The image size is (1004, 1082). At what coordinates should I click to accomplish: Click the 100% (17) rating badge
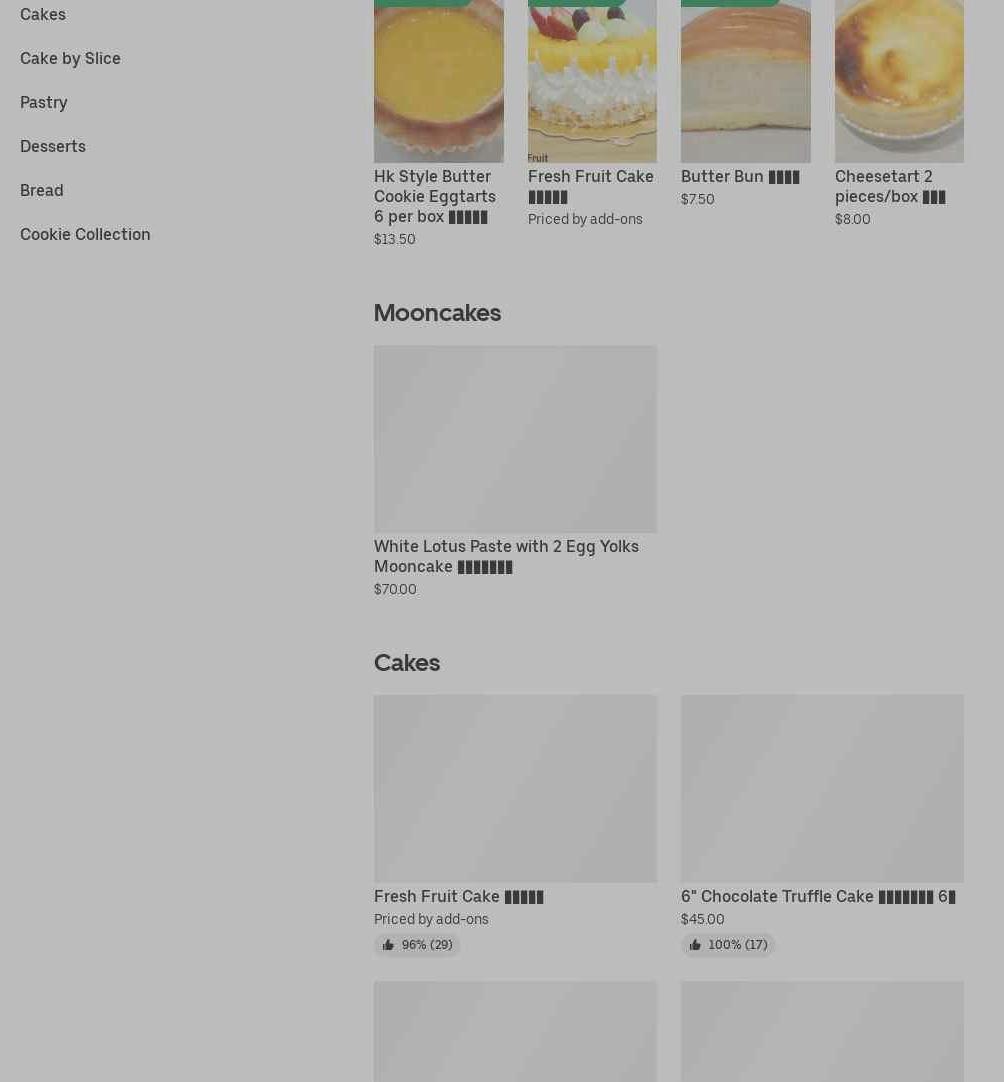(728, 945)
